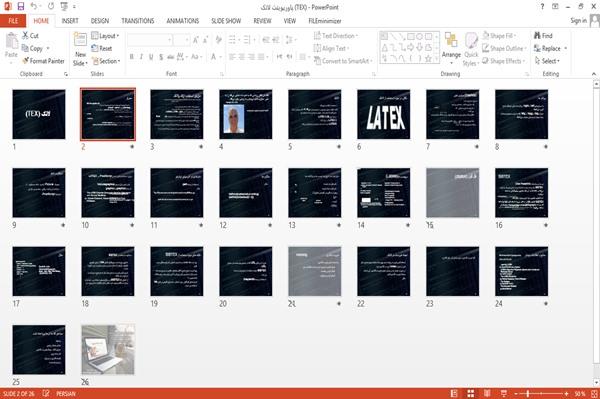Adjust the zoom slider handle
This screenshot has width=600, height=399.
coord(528,393)
